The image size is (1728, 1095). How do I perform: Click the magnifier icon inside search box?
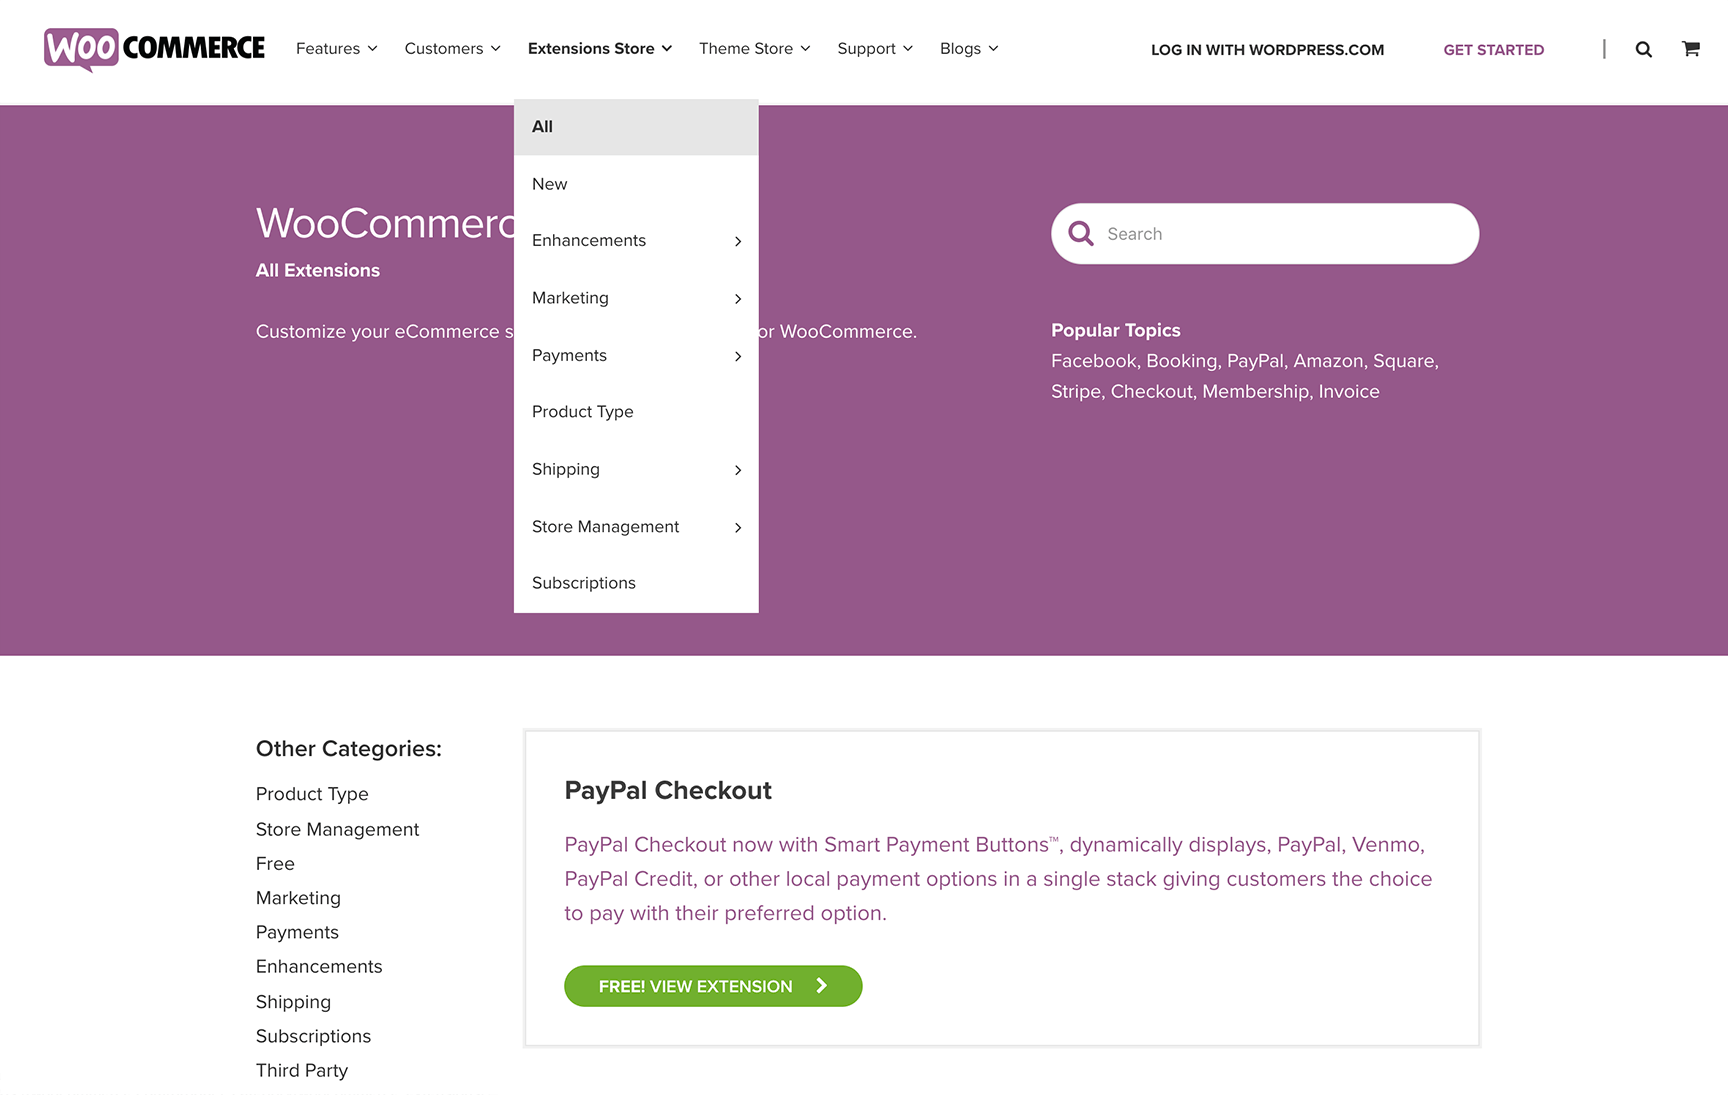(x=1080, y=234)
